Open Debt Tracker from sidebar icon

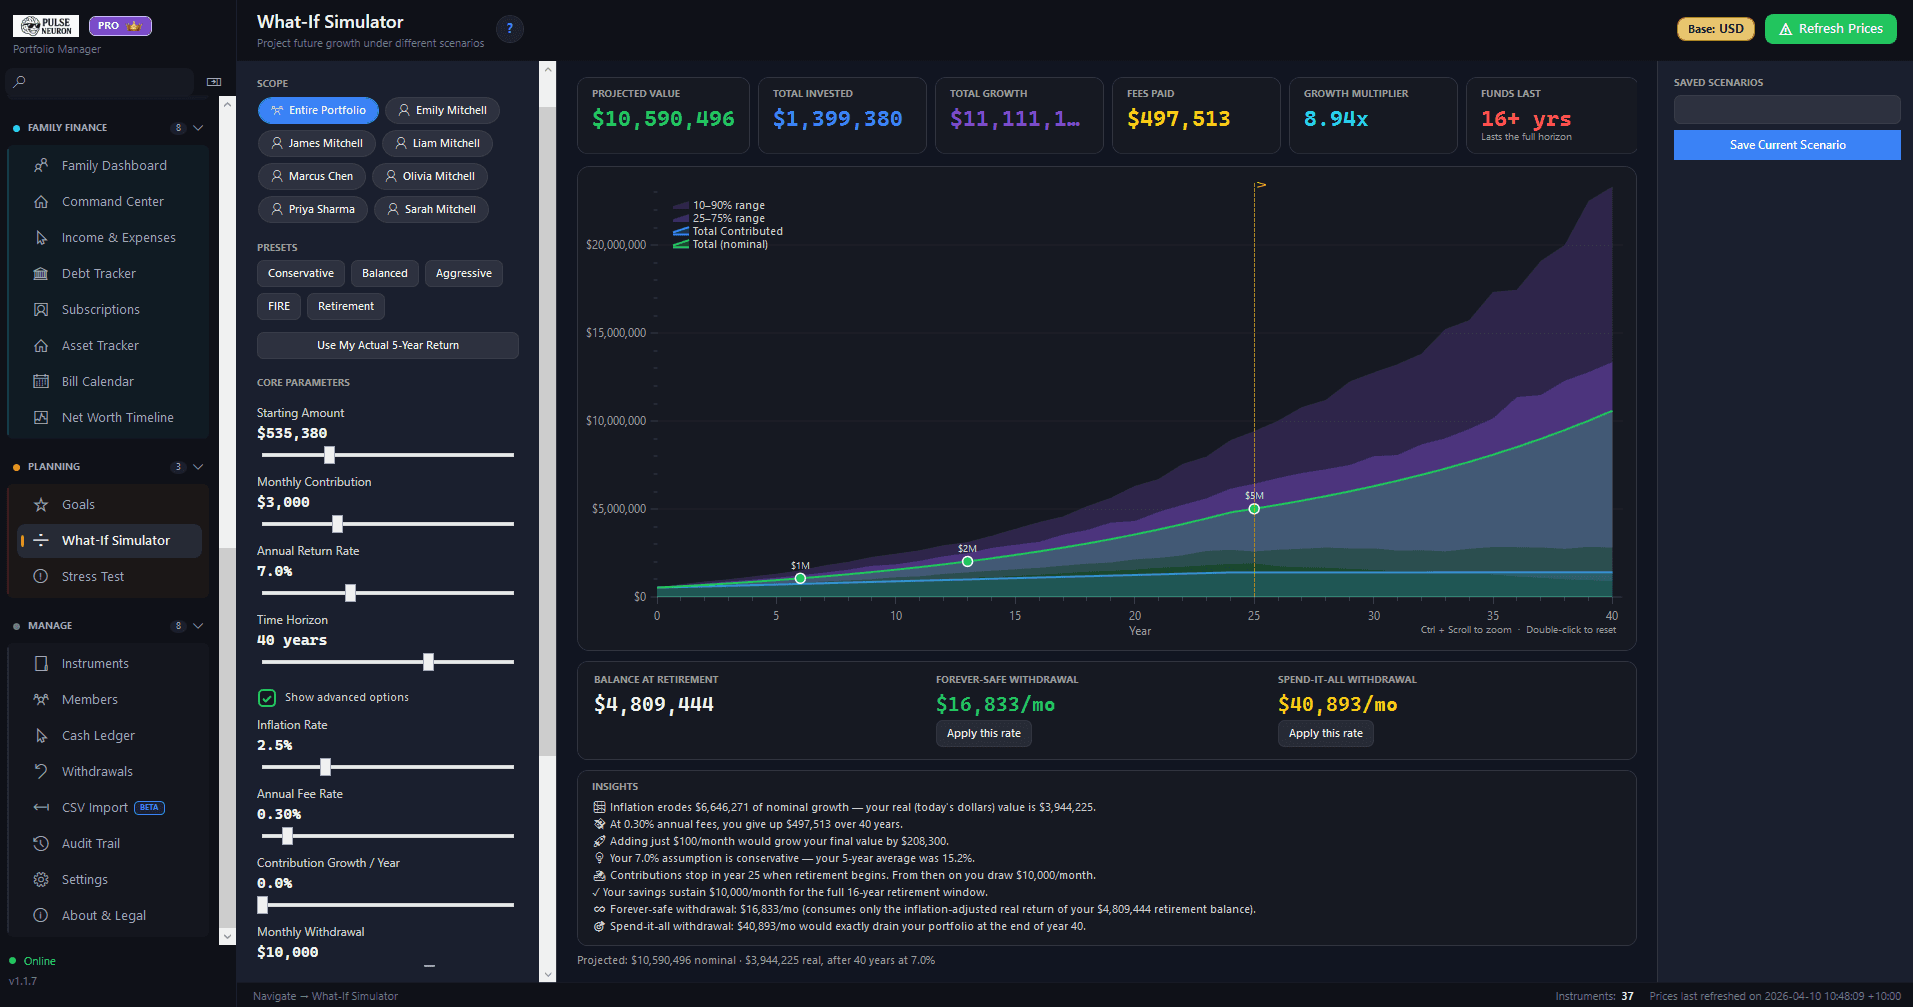coord(41,274)
